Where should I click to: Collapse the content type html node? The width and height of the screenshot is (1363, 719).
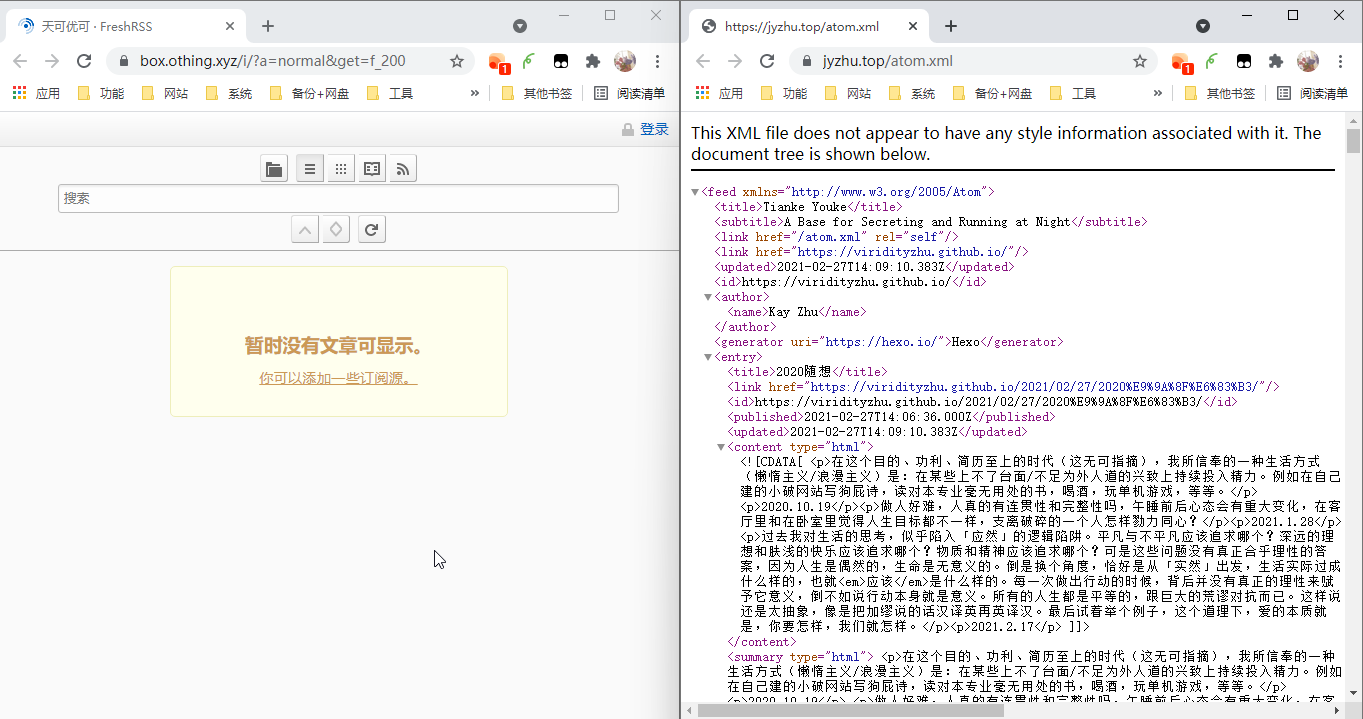click(721, 447)
